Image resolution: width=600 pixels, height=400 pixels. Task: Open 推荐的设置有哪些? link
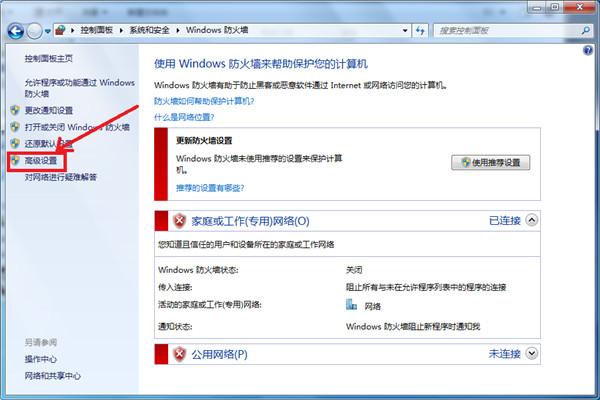pos(210,188)
